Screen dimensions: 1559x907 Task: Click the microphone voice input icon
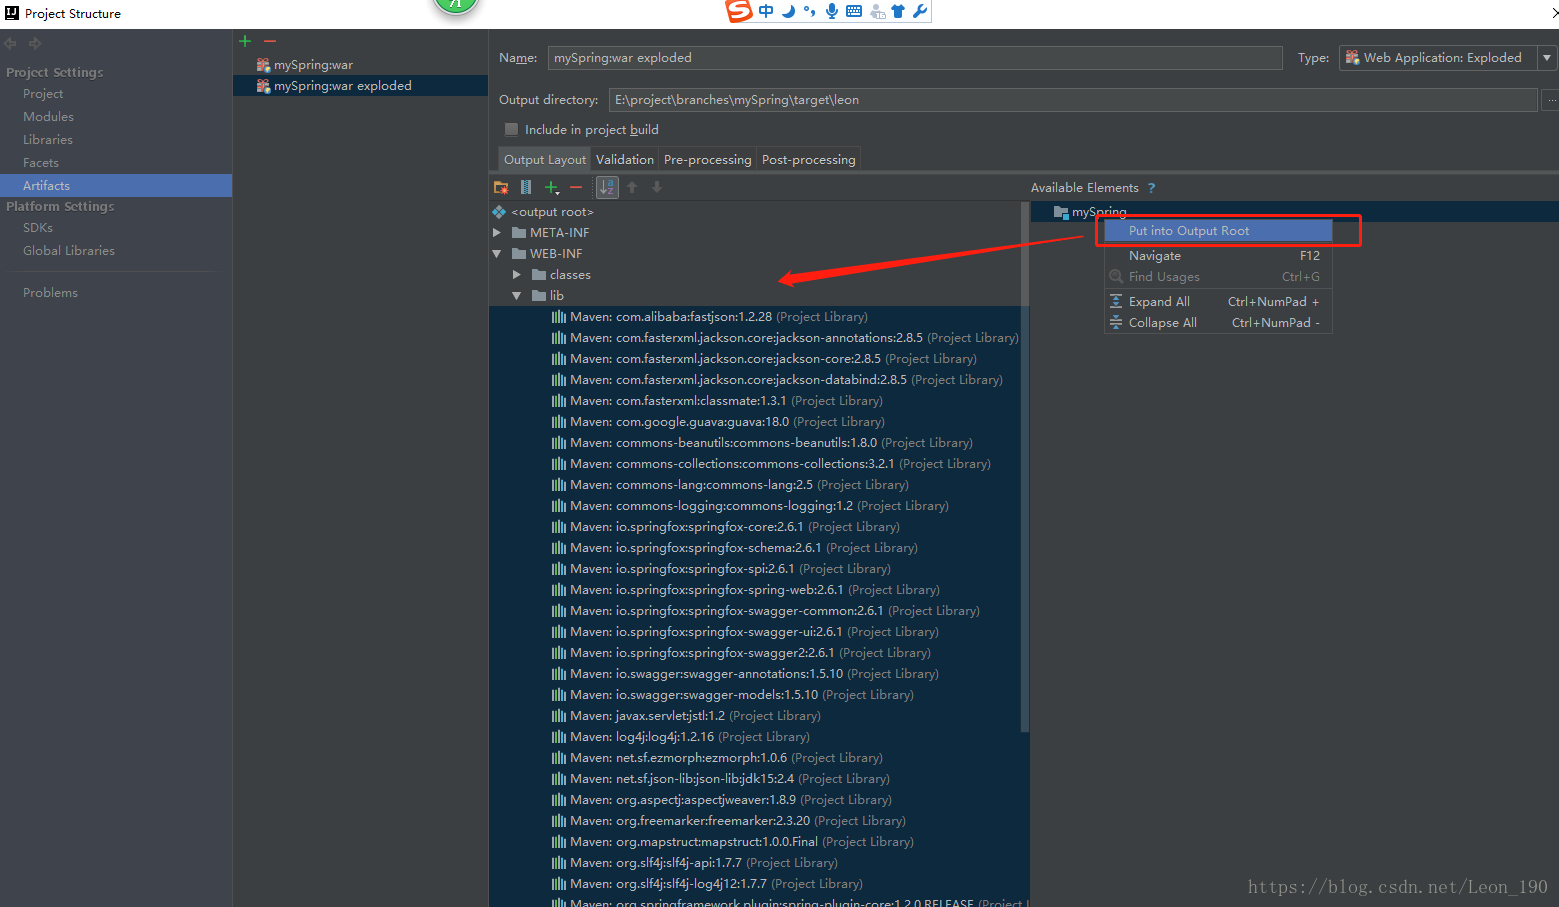tap(832, 11)
